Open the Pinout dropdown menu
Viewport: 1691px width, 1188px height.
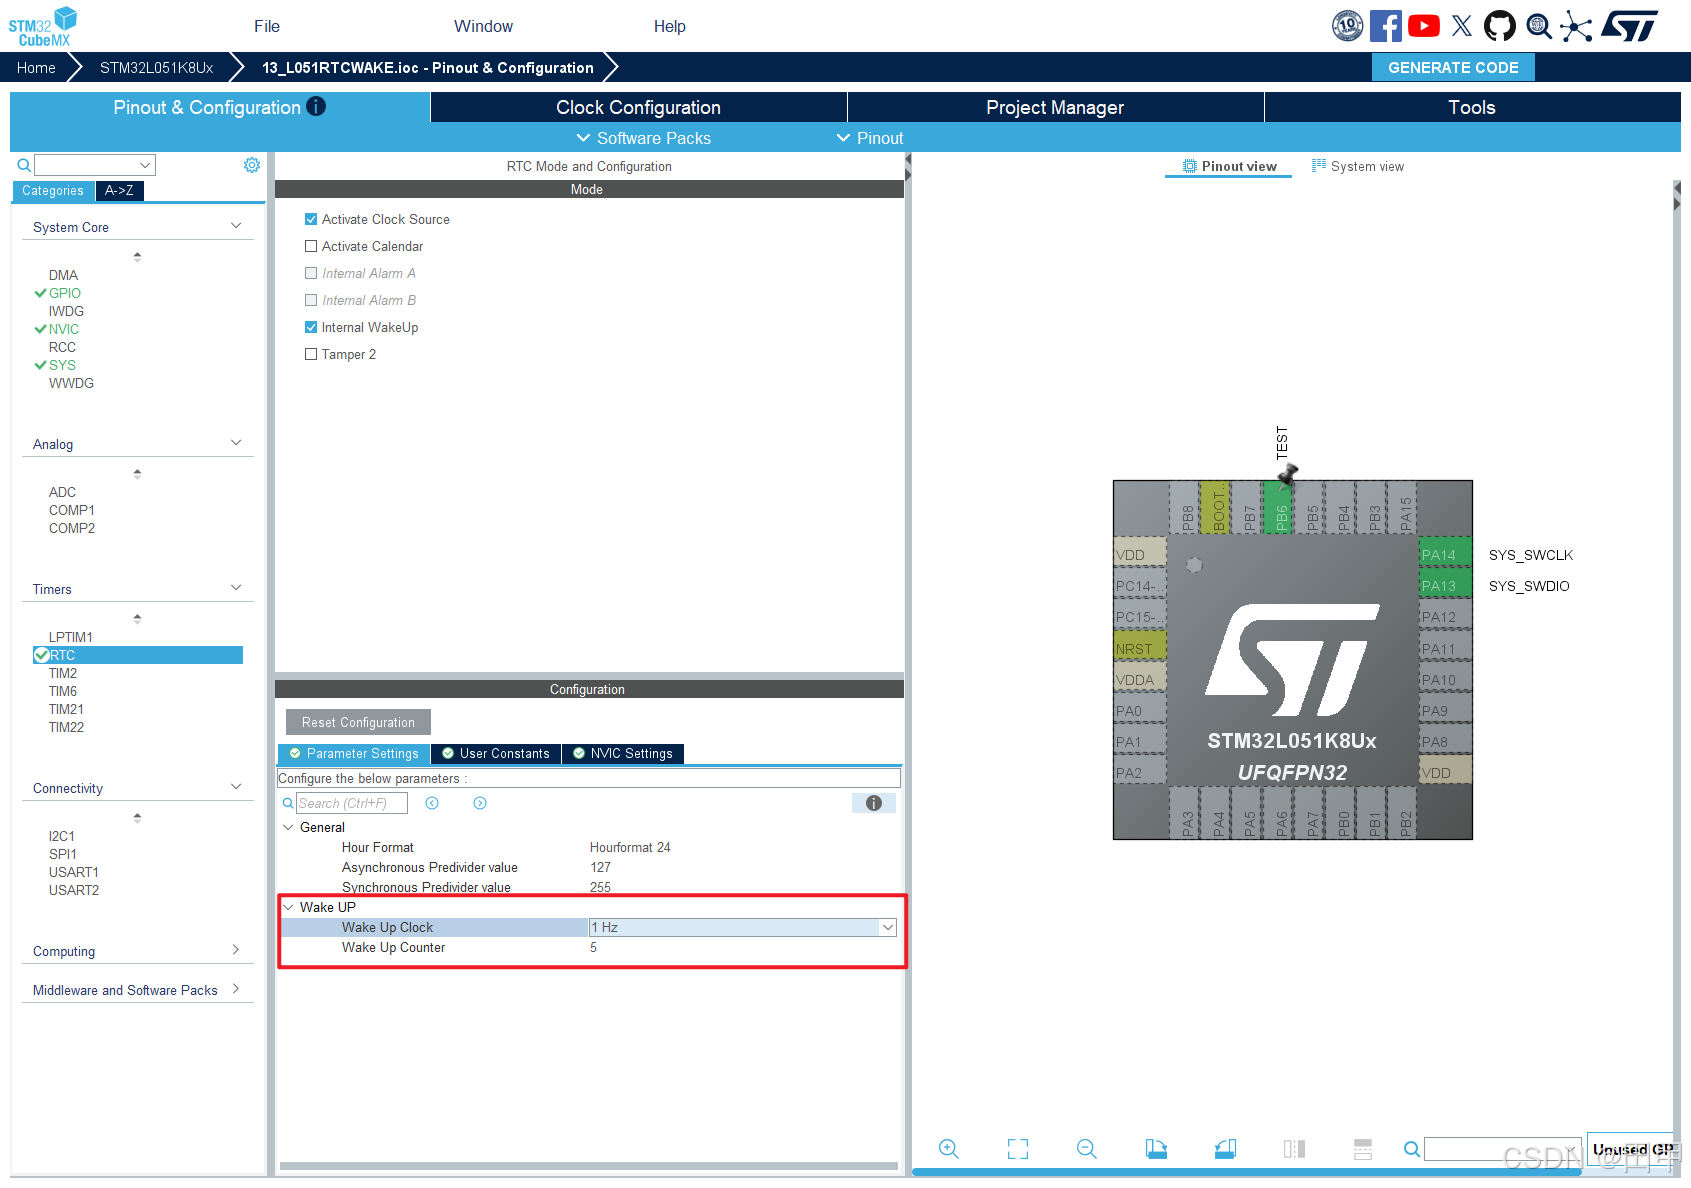(x=870, y=138)
